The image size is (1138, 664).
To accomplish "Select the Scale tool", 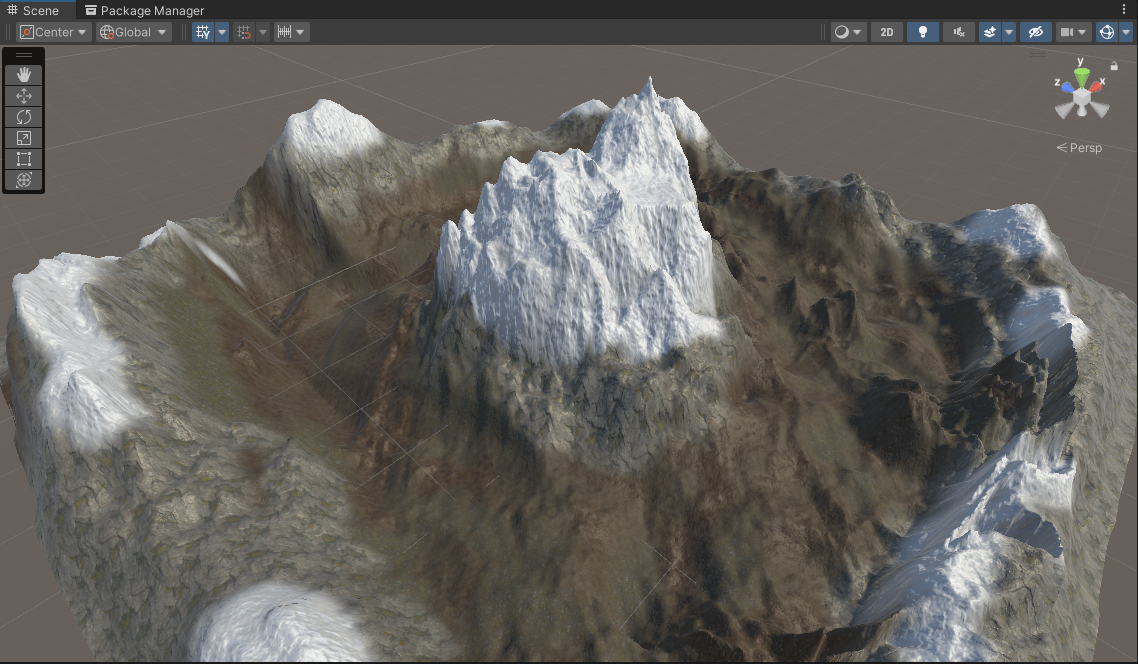I will 23,138.
